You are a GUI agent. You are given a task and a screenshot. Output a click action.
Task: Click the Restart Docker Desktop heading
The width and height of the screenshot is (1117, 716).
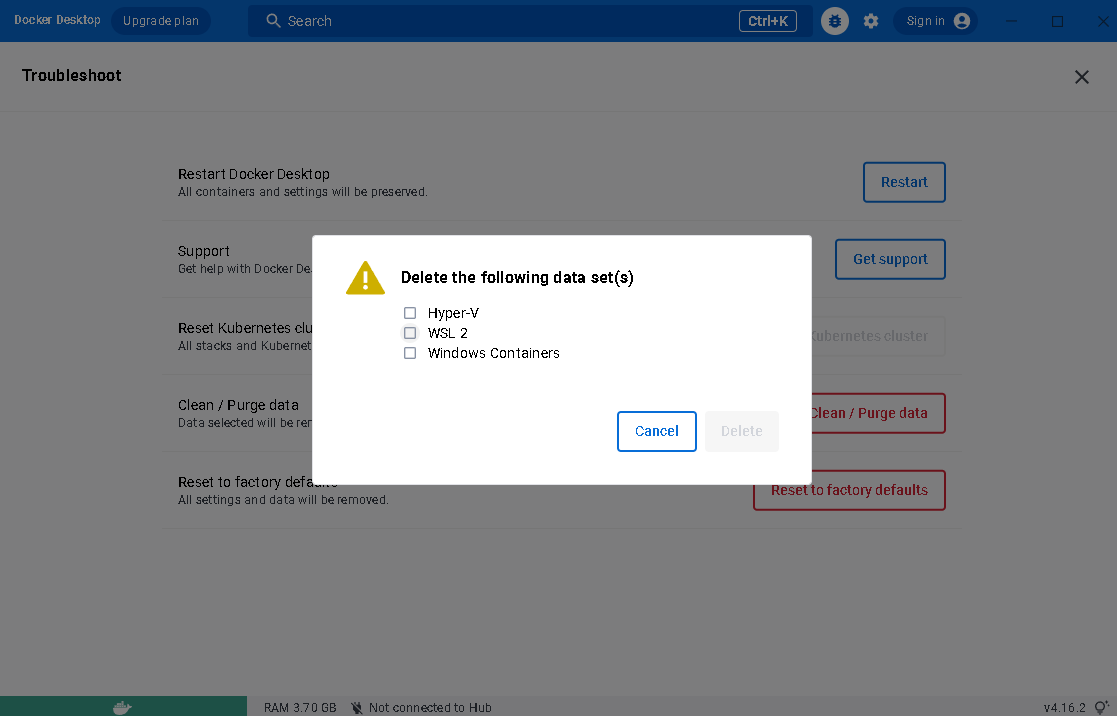point(254,174)
